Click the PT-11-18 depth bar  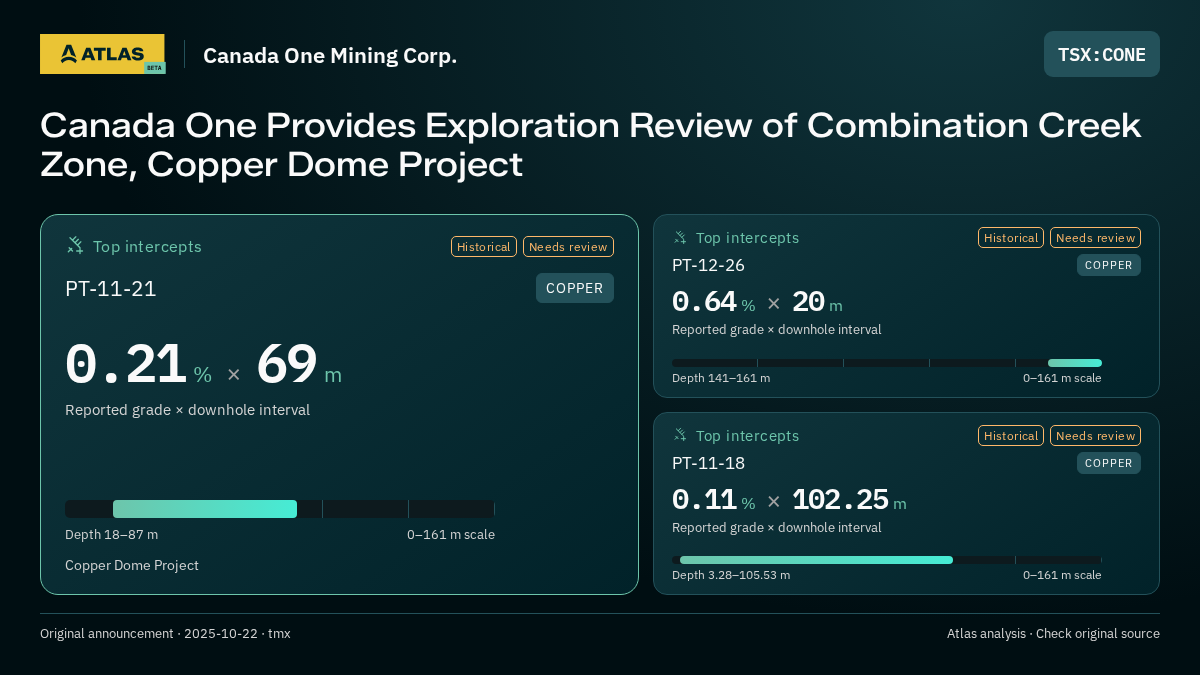click(887, 560)
